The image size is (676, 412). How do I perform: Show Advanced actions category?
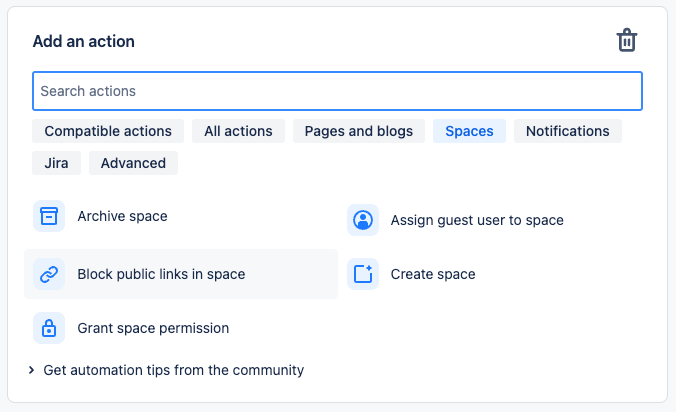pos(133,163)
